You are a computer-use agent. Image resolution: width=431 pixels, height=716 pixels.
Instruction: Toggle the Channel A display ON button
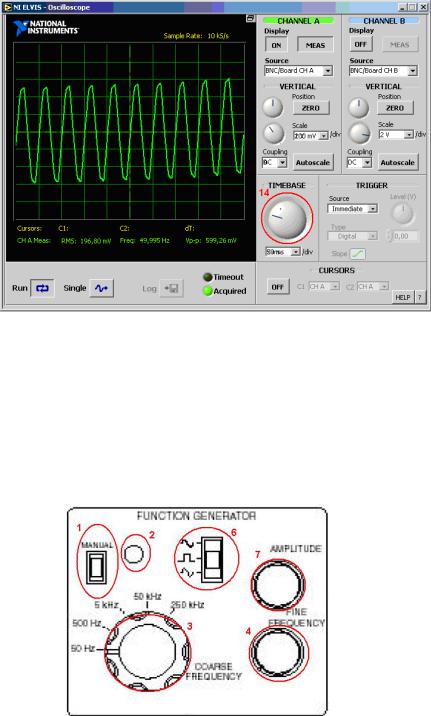(x=276, y=45)
